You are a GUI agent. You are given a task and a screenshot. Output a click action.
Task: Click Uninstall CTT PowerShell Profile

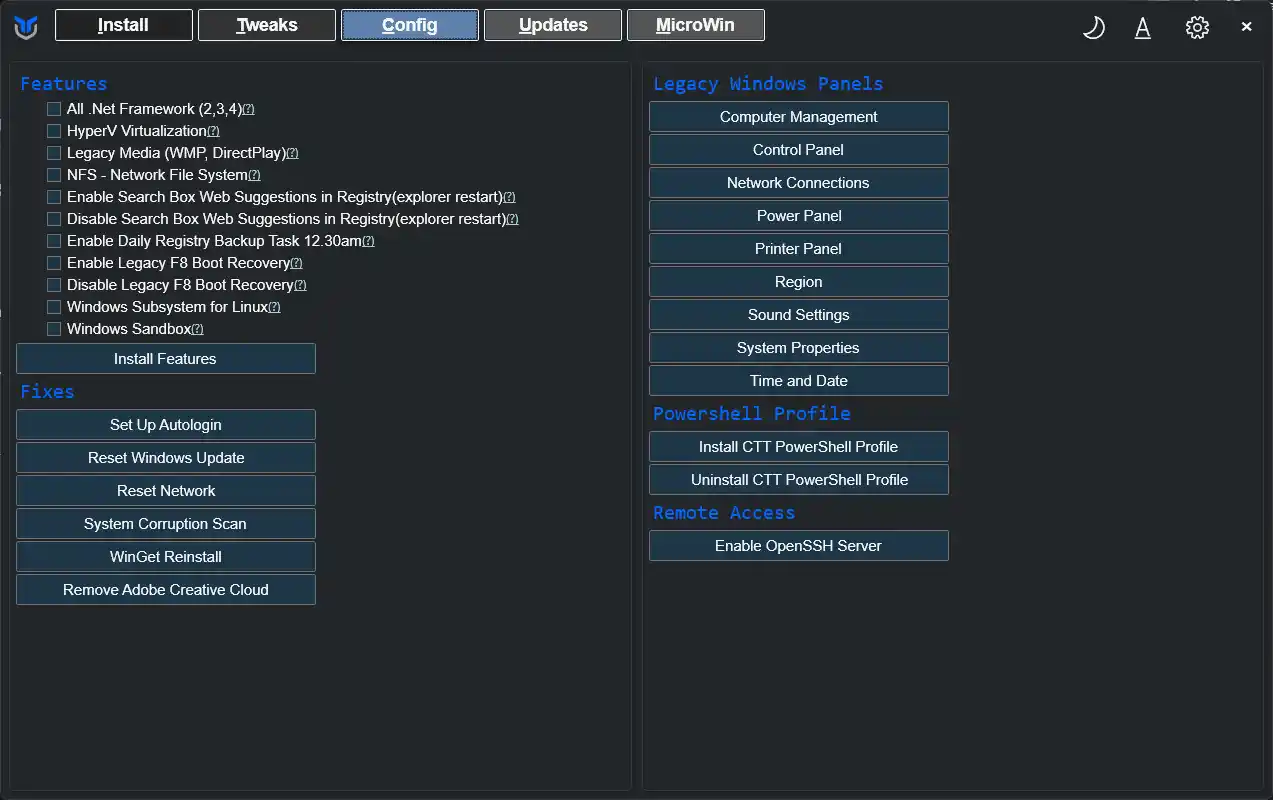pos(799,480)
